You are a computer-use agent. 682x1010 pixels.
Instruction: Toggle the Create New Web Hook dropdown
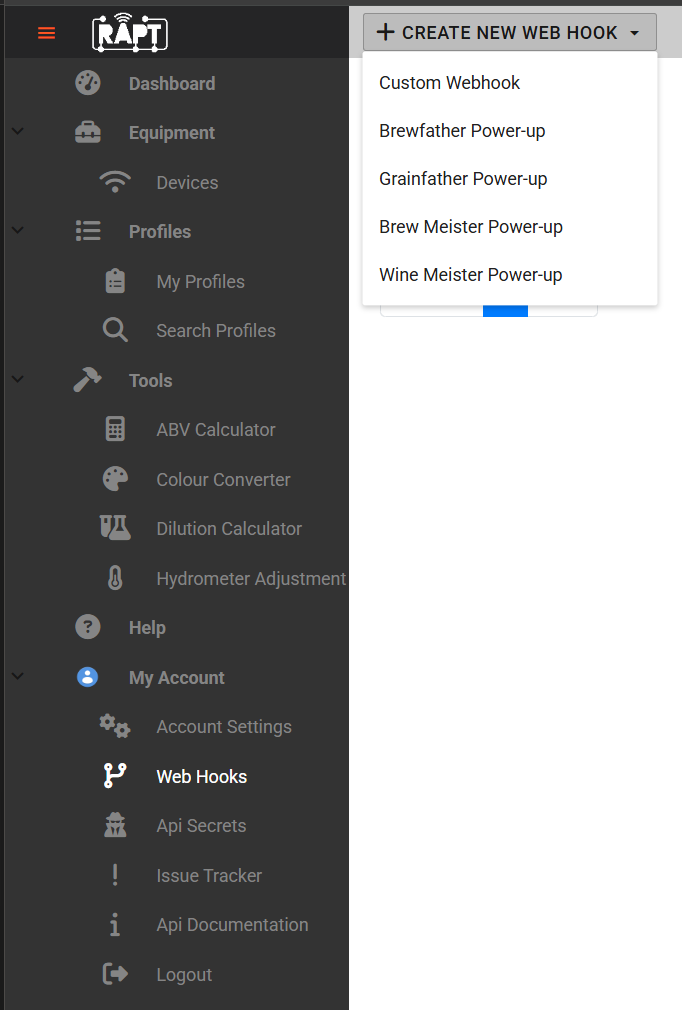coord(509,32)
